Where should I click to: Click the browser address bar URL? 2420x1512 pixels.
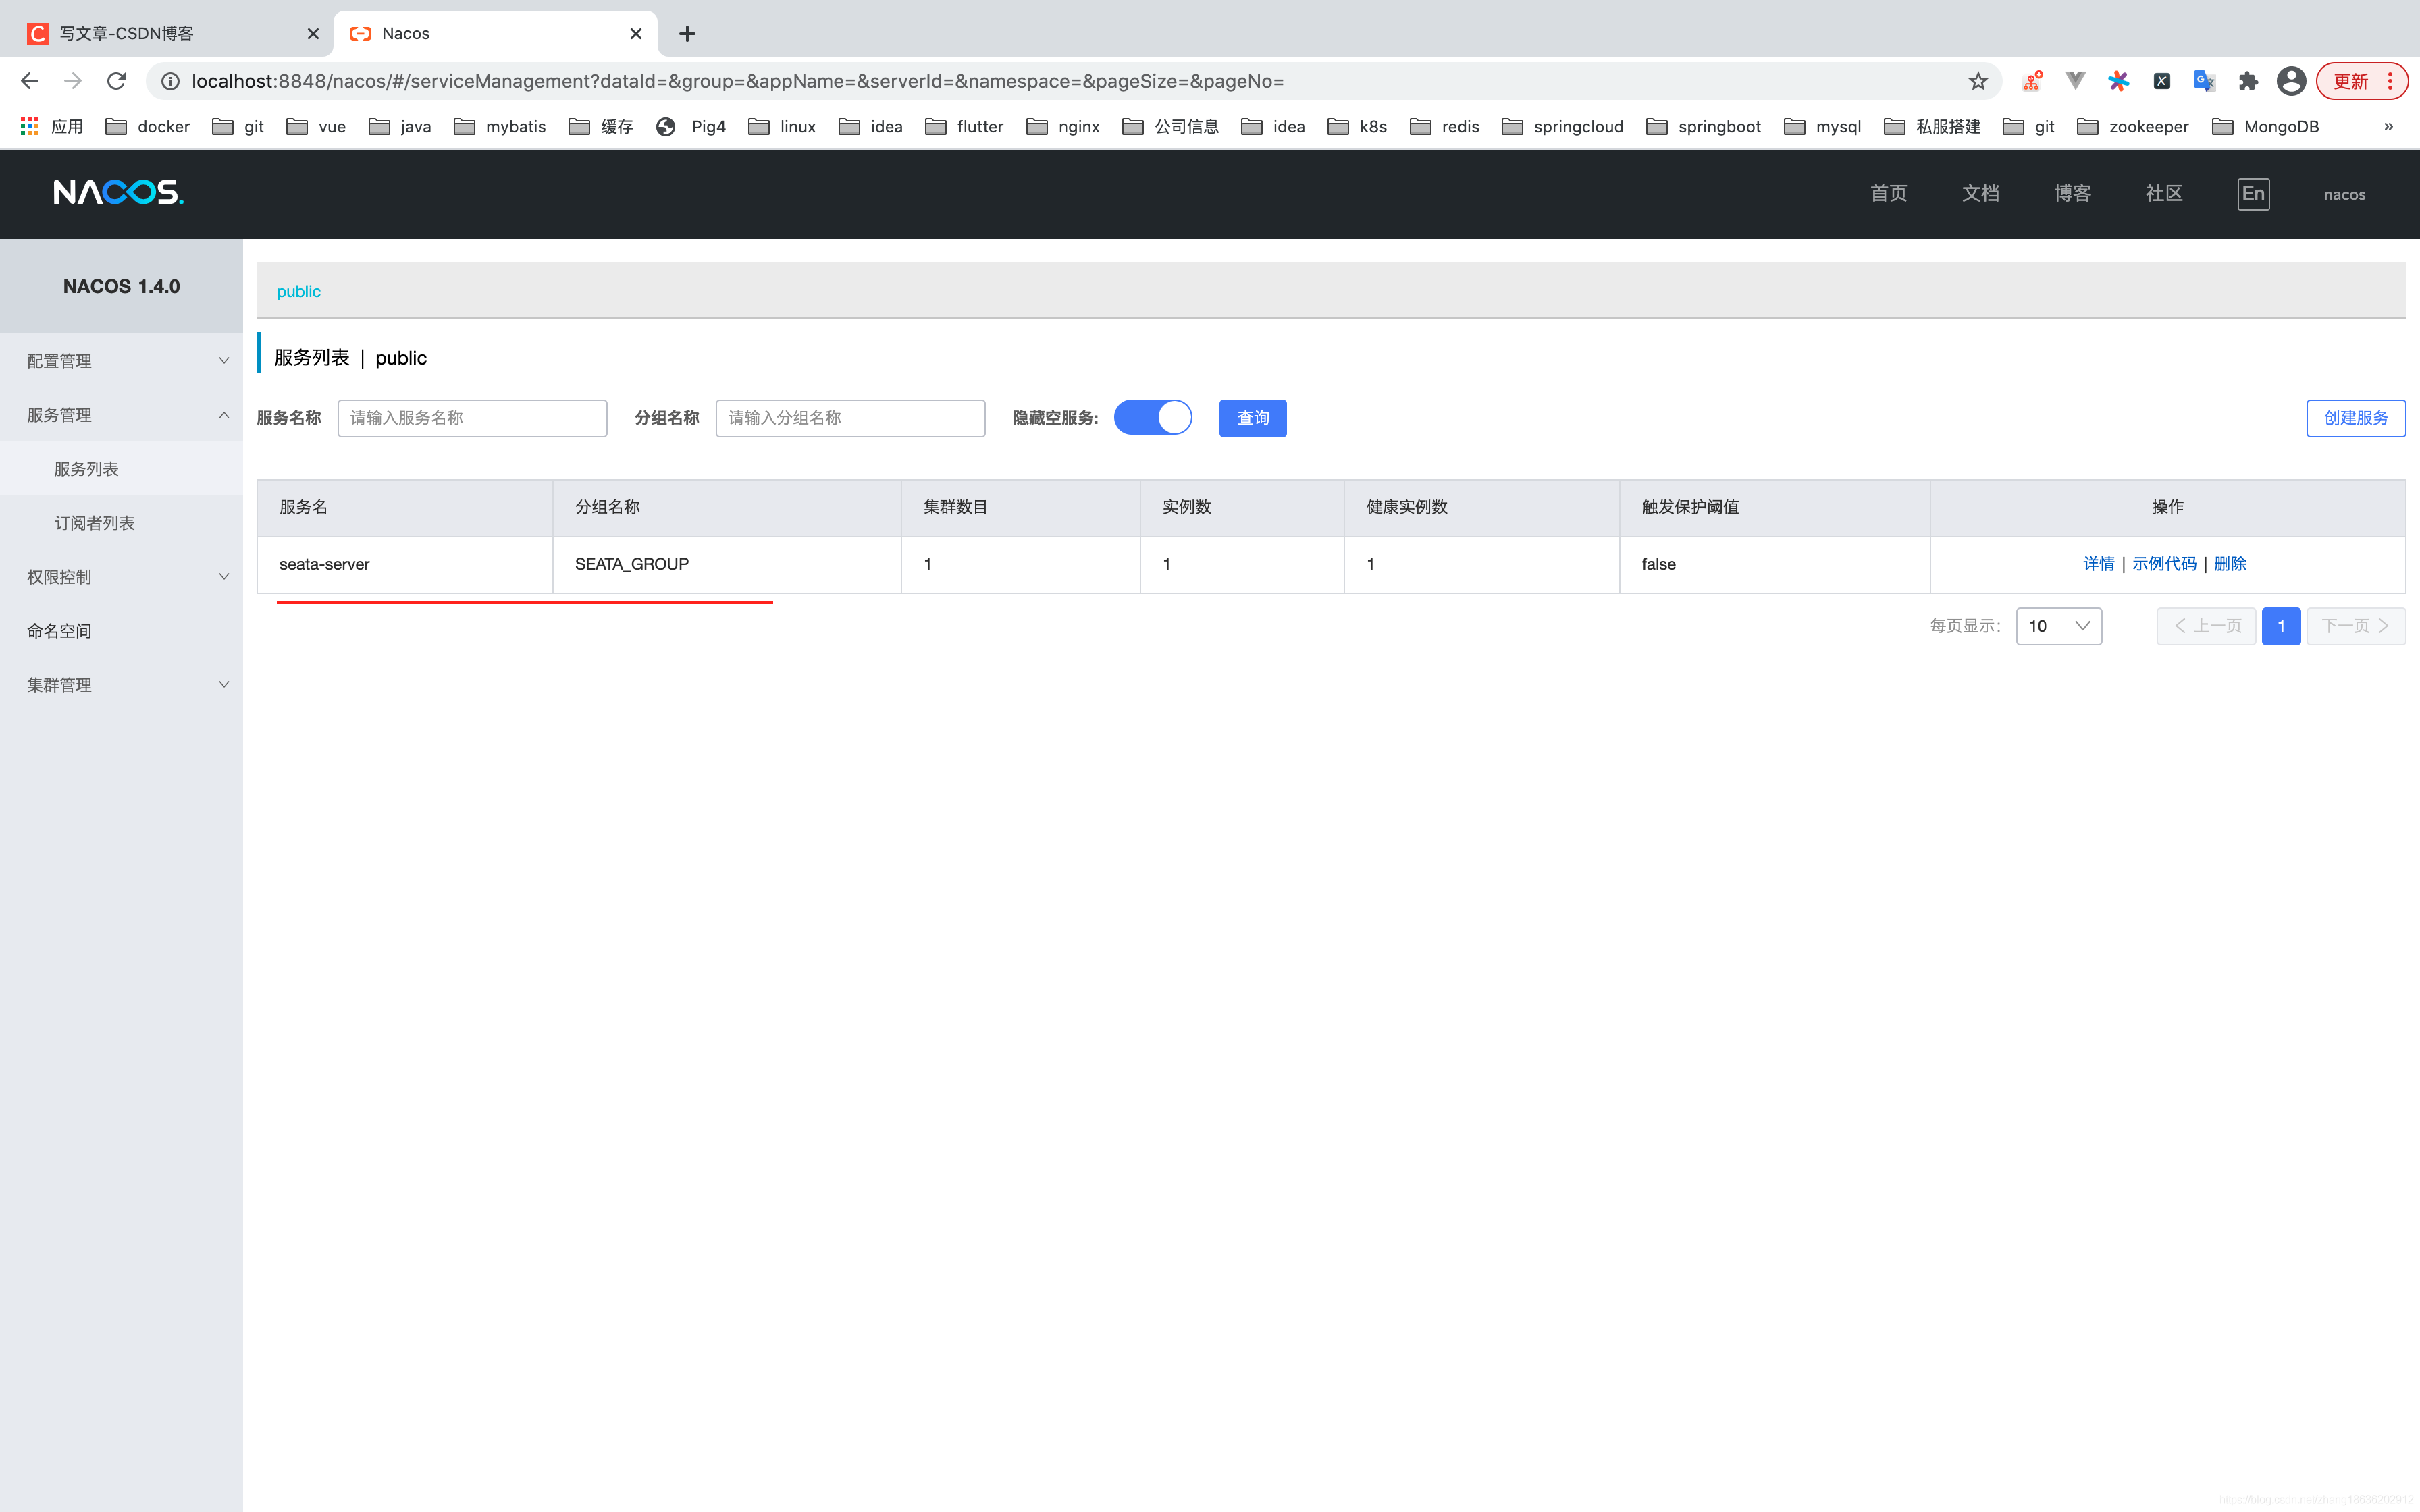pyautogui.click(x=737, y=81)
